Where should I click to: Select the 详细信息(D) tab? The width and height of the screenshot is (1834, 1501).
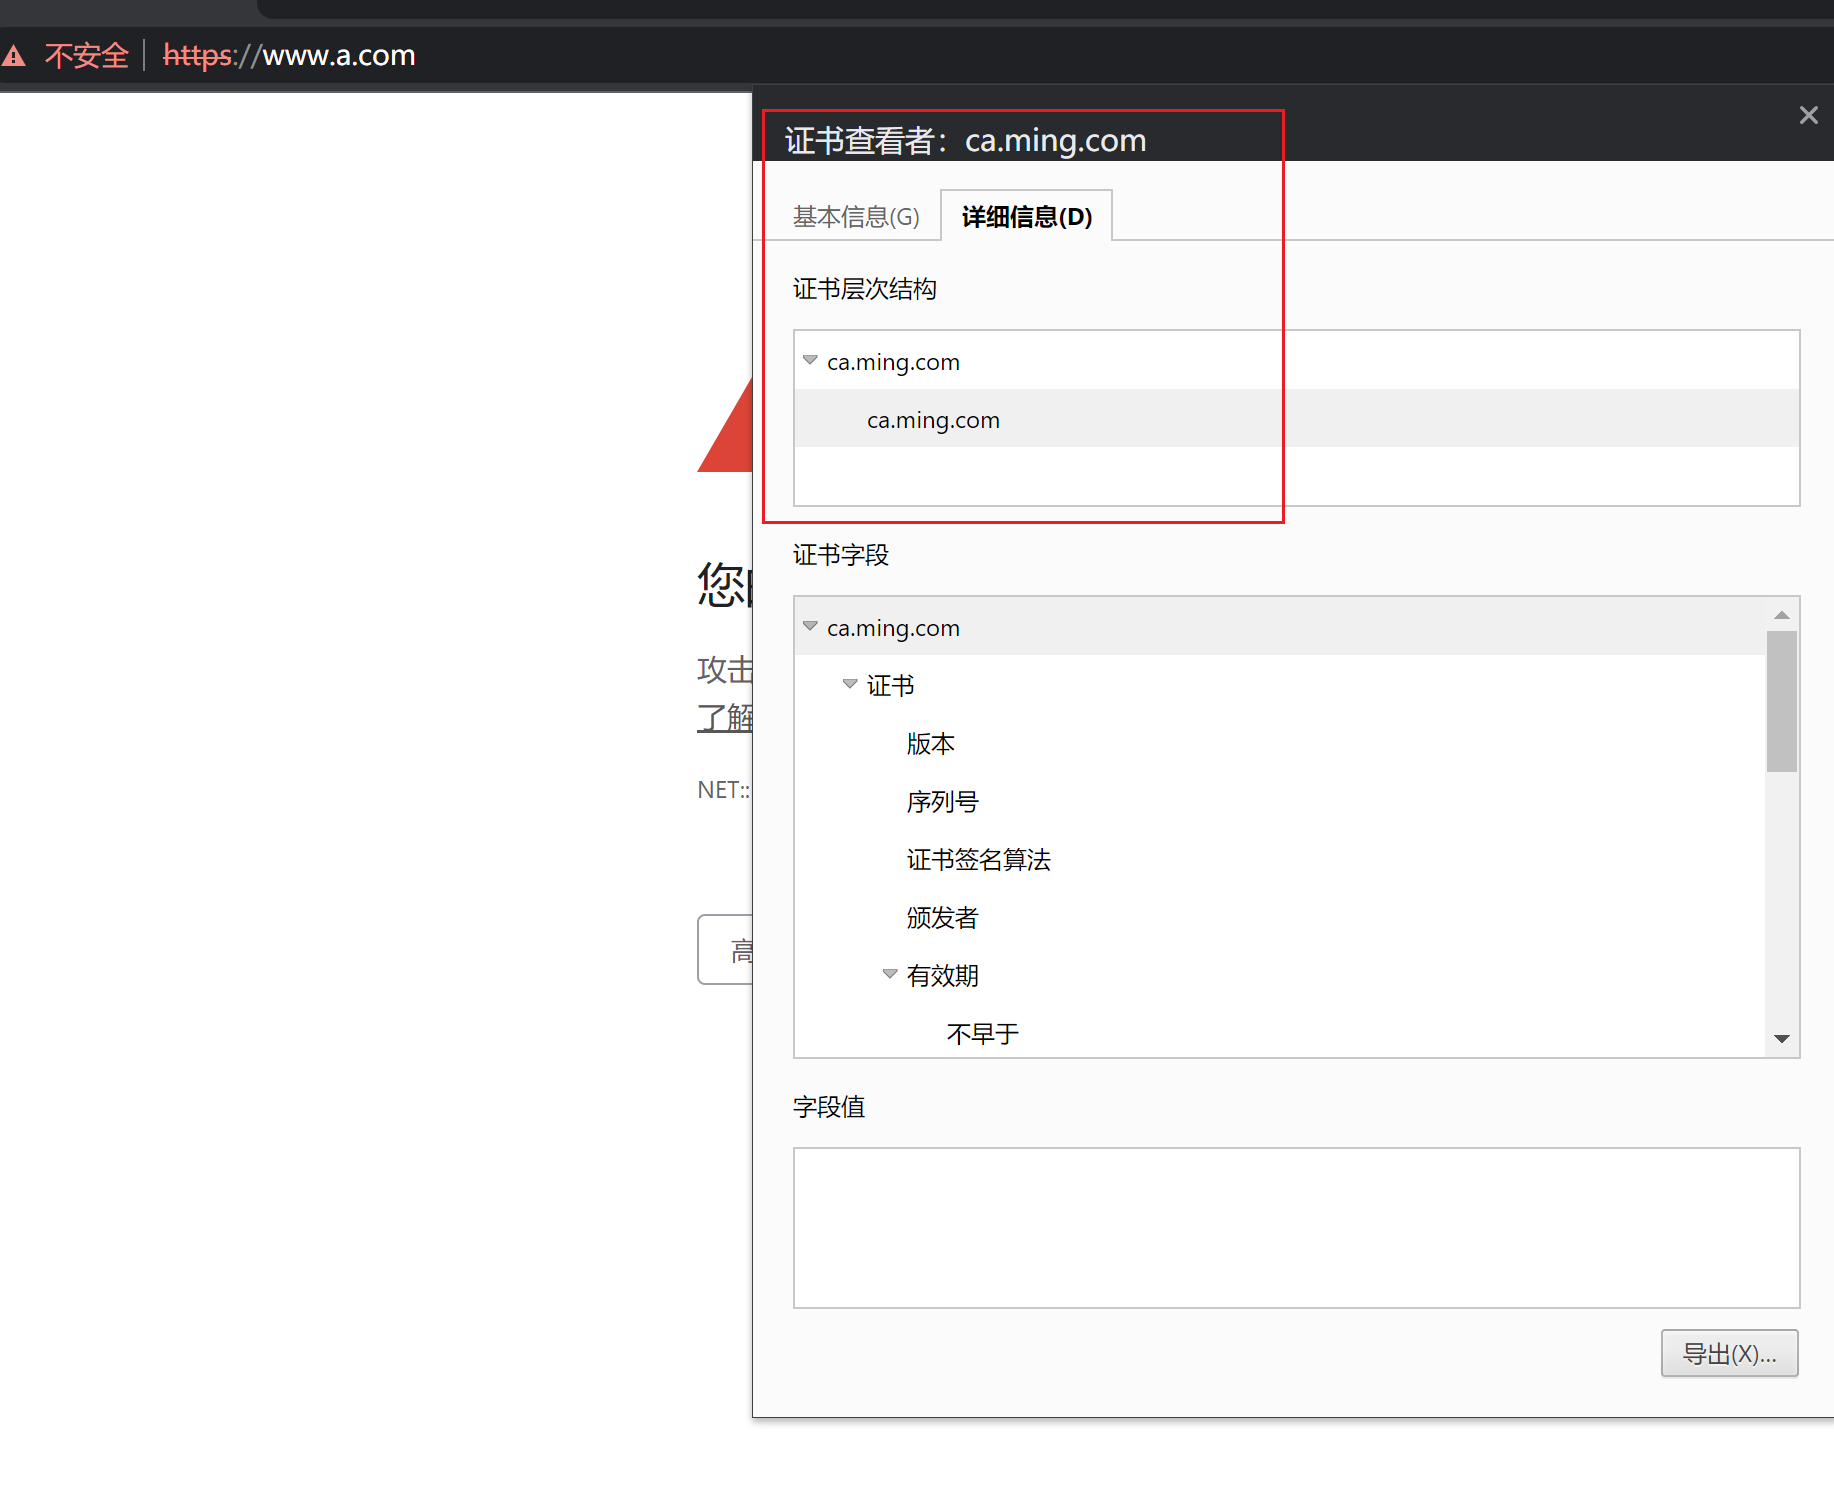coord(1026,217)
